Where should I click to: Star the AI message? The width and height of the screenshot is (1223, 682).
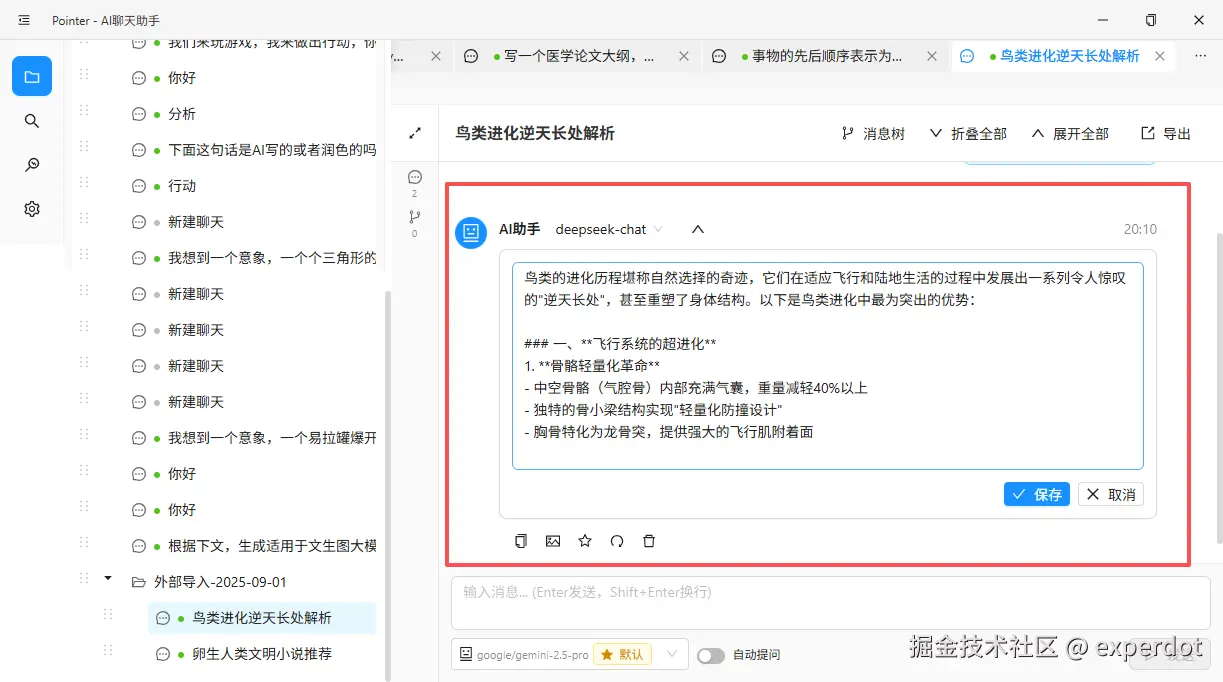[585, 541]
